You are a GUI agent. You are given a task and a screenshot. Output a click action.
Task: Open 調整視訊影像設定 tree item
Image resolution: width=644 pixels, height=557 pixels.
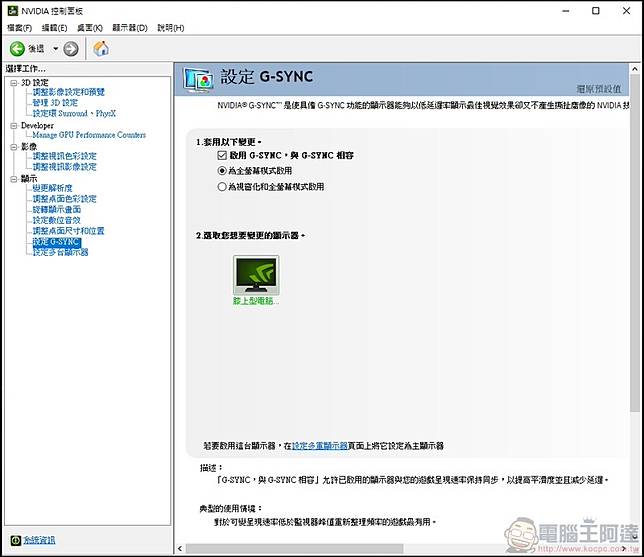pos(64,167)
